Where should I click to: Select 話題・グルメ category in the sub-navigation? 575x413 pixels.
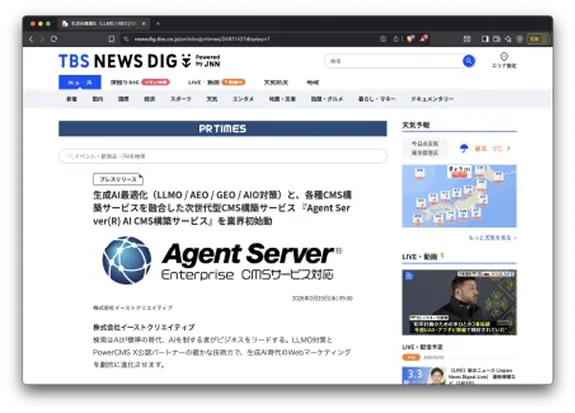coord(327,99)
